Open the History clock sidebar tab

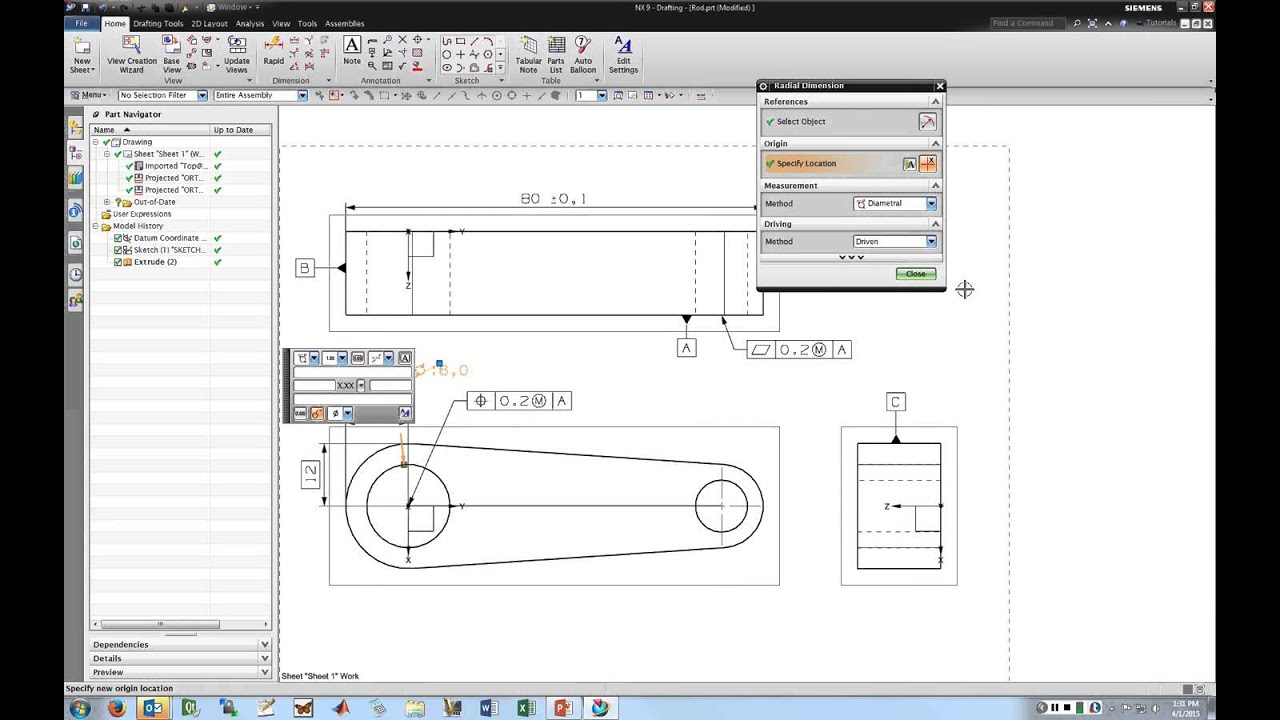[76, 275]
